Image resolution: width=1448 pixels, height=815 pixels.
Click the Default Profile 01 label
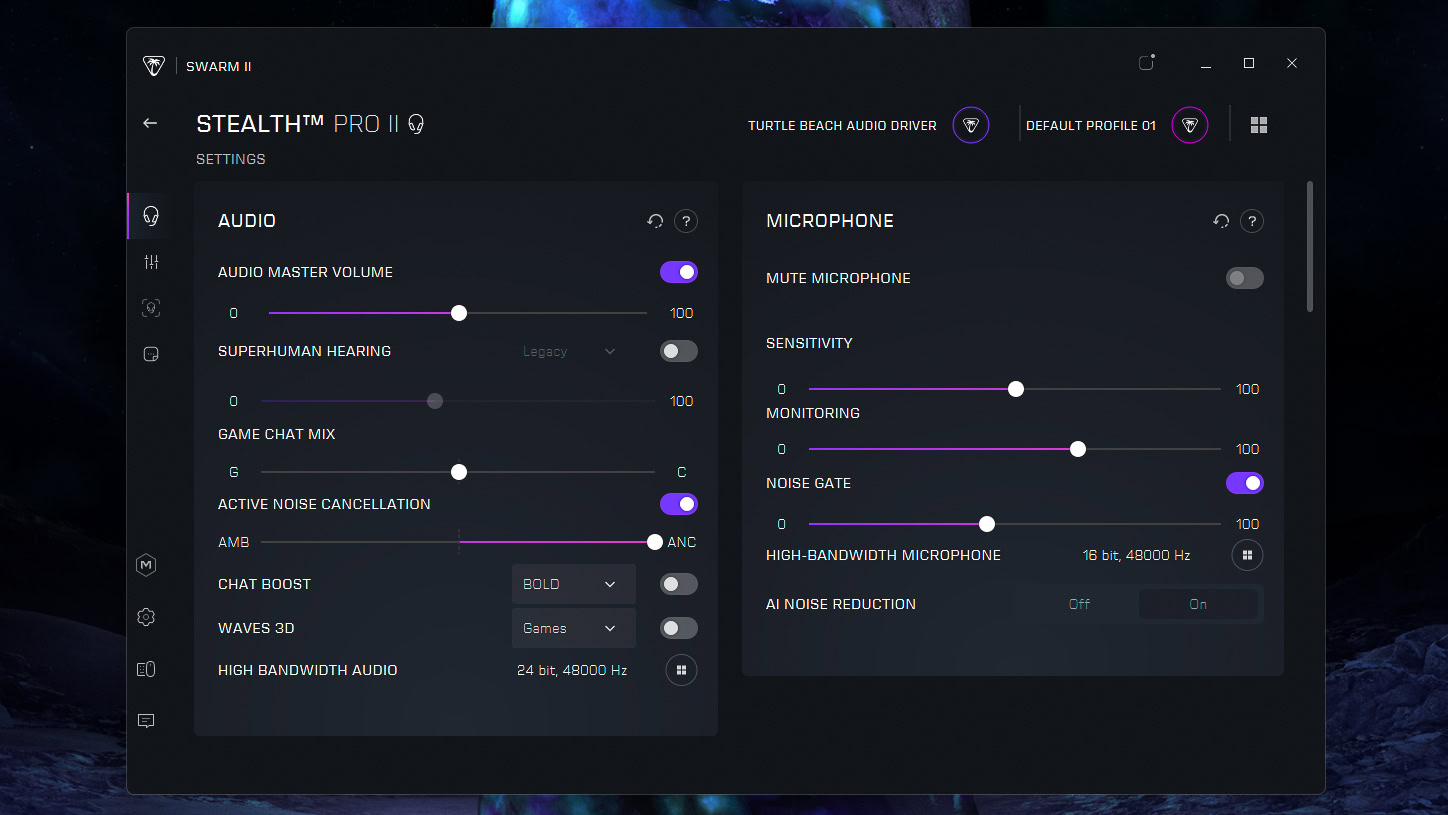pyautogui.click(x=1091, y=126)
